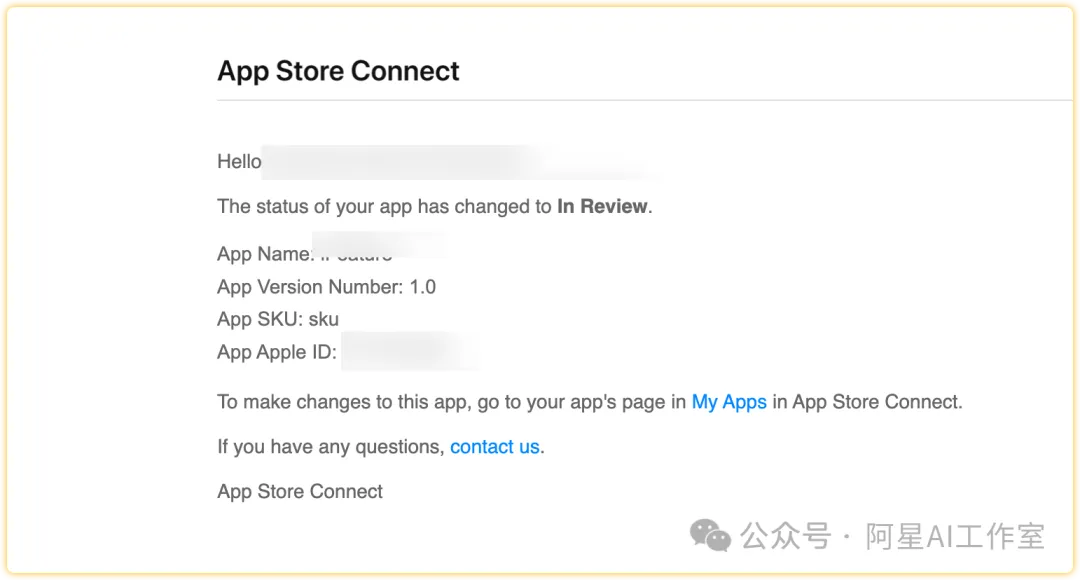Click the WeChat logo icon in watermark
The height and width of the screenshot is (580, 1080).
711,537
